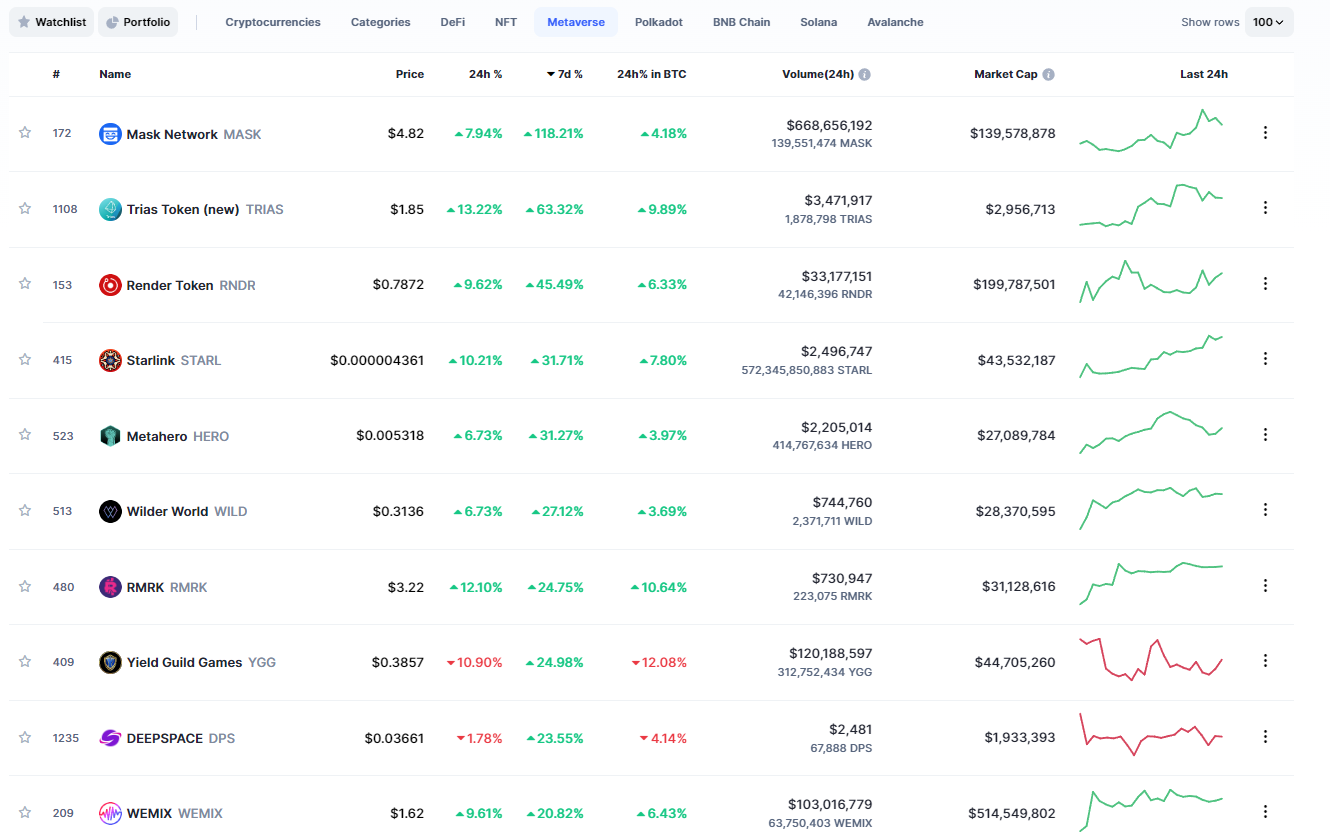Click the WEMIX coin logo
The height and width of the screenshot is (837, 1330).
click(110, 813)
